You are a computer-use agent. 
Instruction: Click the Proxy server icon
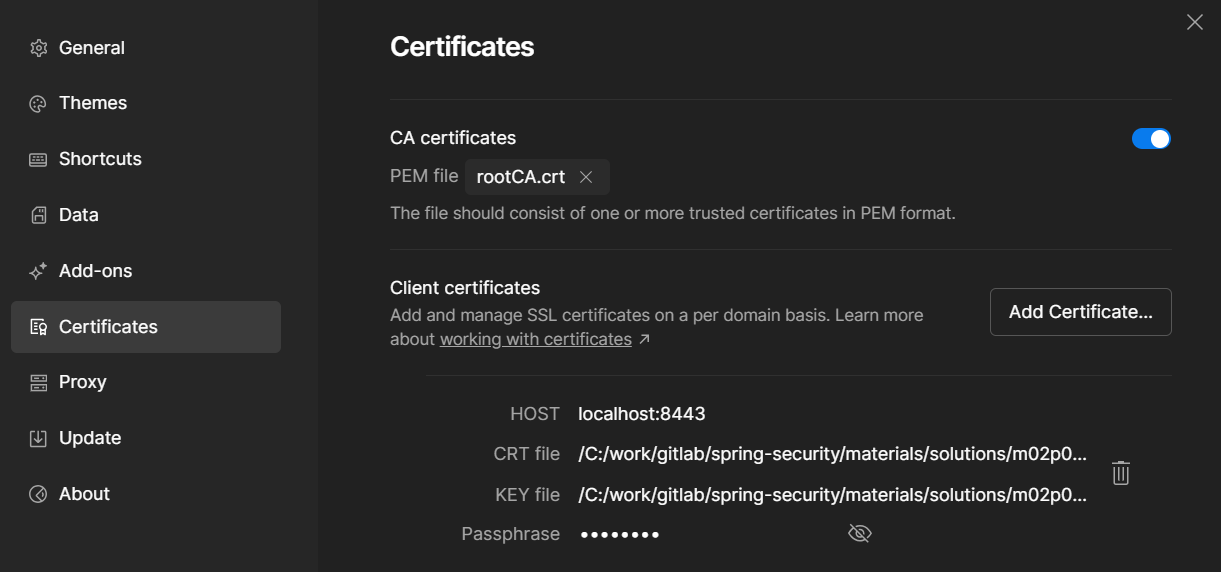point(38,382)
